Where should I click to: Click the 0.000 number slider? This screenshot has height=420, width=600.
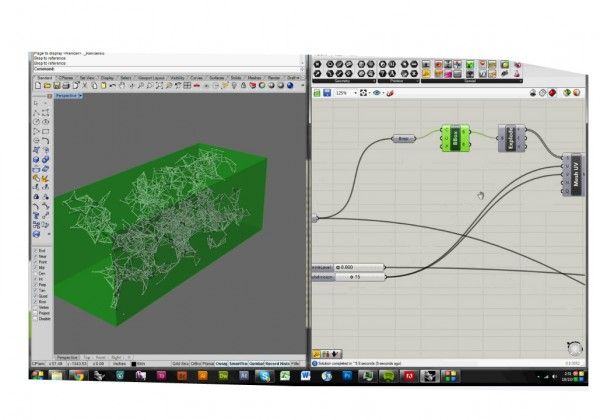pyautogui.click(x=348, y=267)
